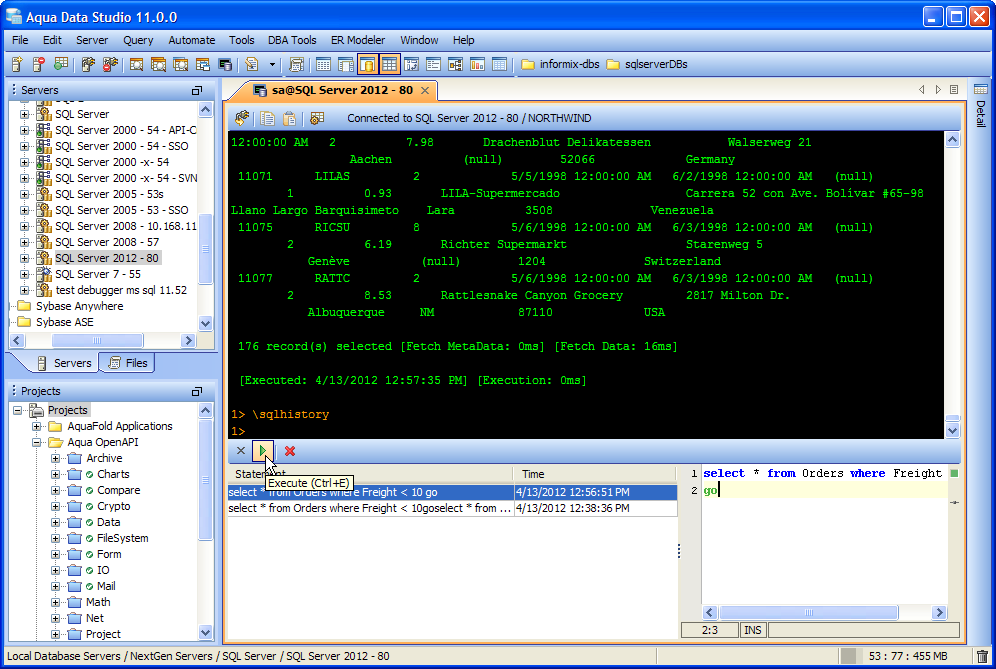
Task: Close the sa@SQL Server 2012 - 80 tab
Action: [425, 90]
